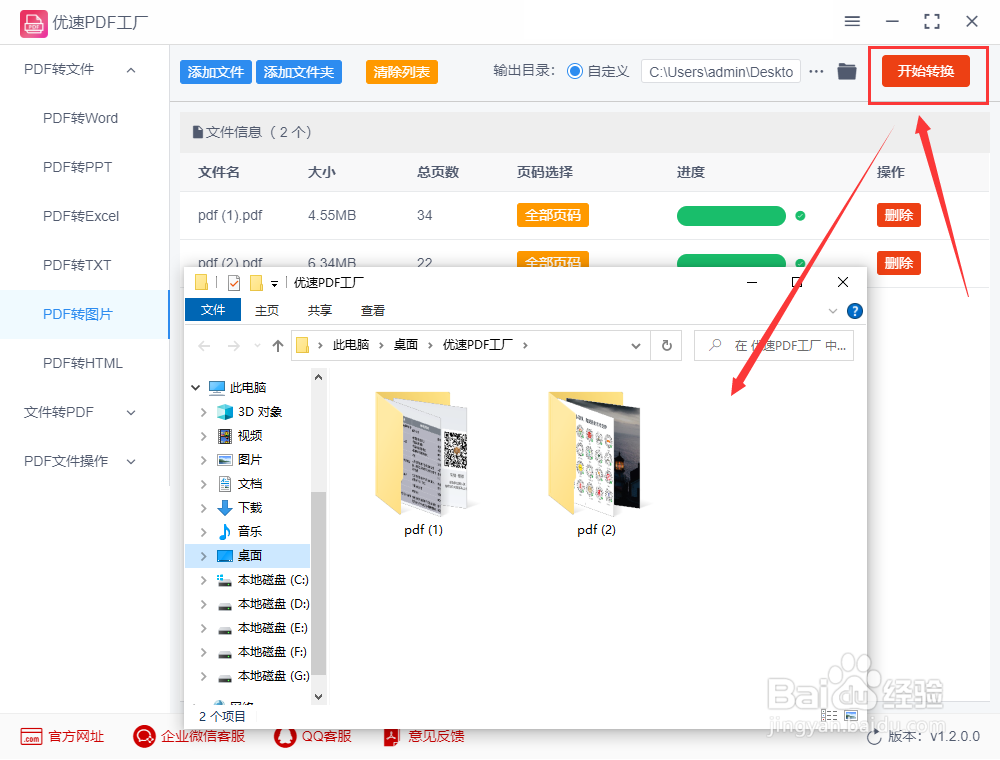Click 全部页码 for pdf (1).pdf
Screen dimensions: 1000x760
(x=552, y=216)
